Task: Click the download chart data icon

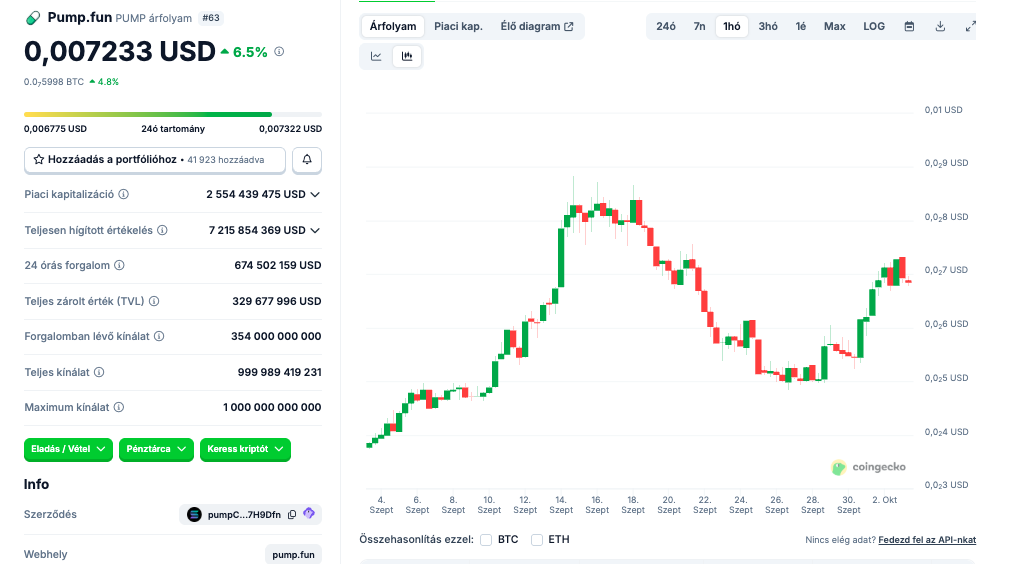Action: pyautogui.click(x=940, y=27)
